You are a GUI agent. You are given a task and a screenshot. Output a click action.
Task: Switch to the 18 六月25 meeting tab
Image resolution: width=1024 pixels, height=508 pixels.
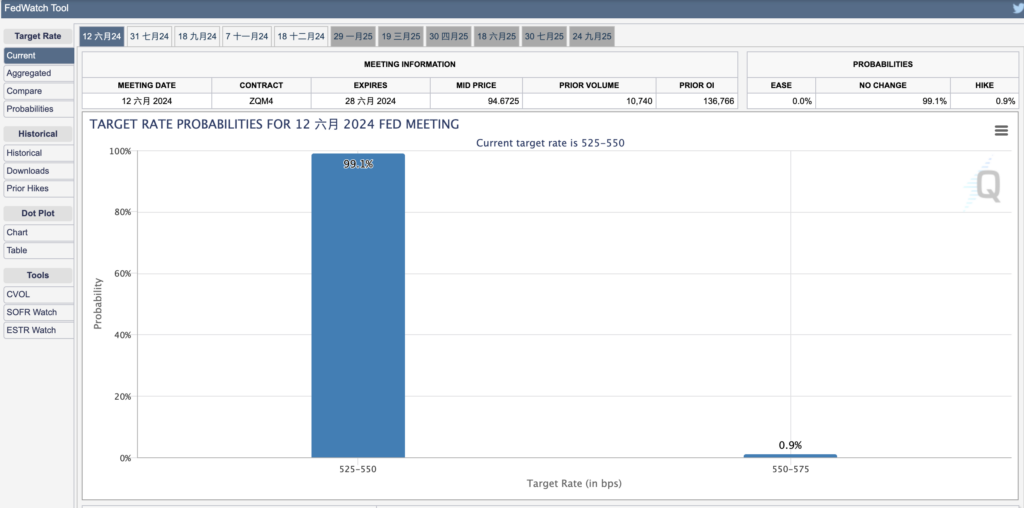pyautogui.click(x=497, y=37)
